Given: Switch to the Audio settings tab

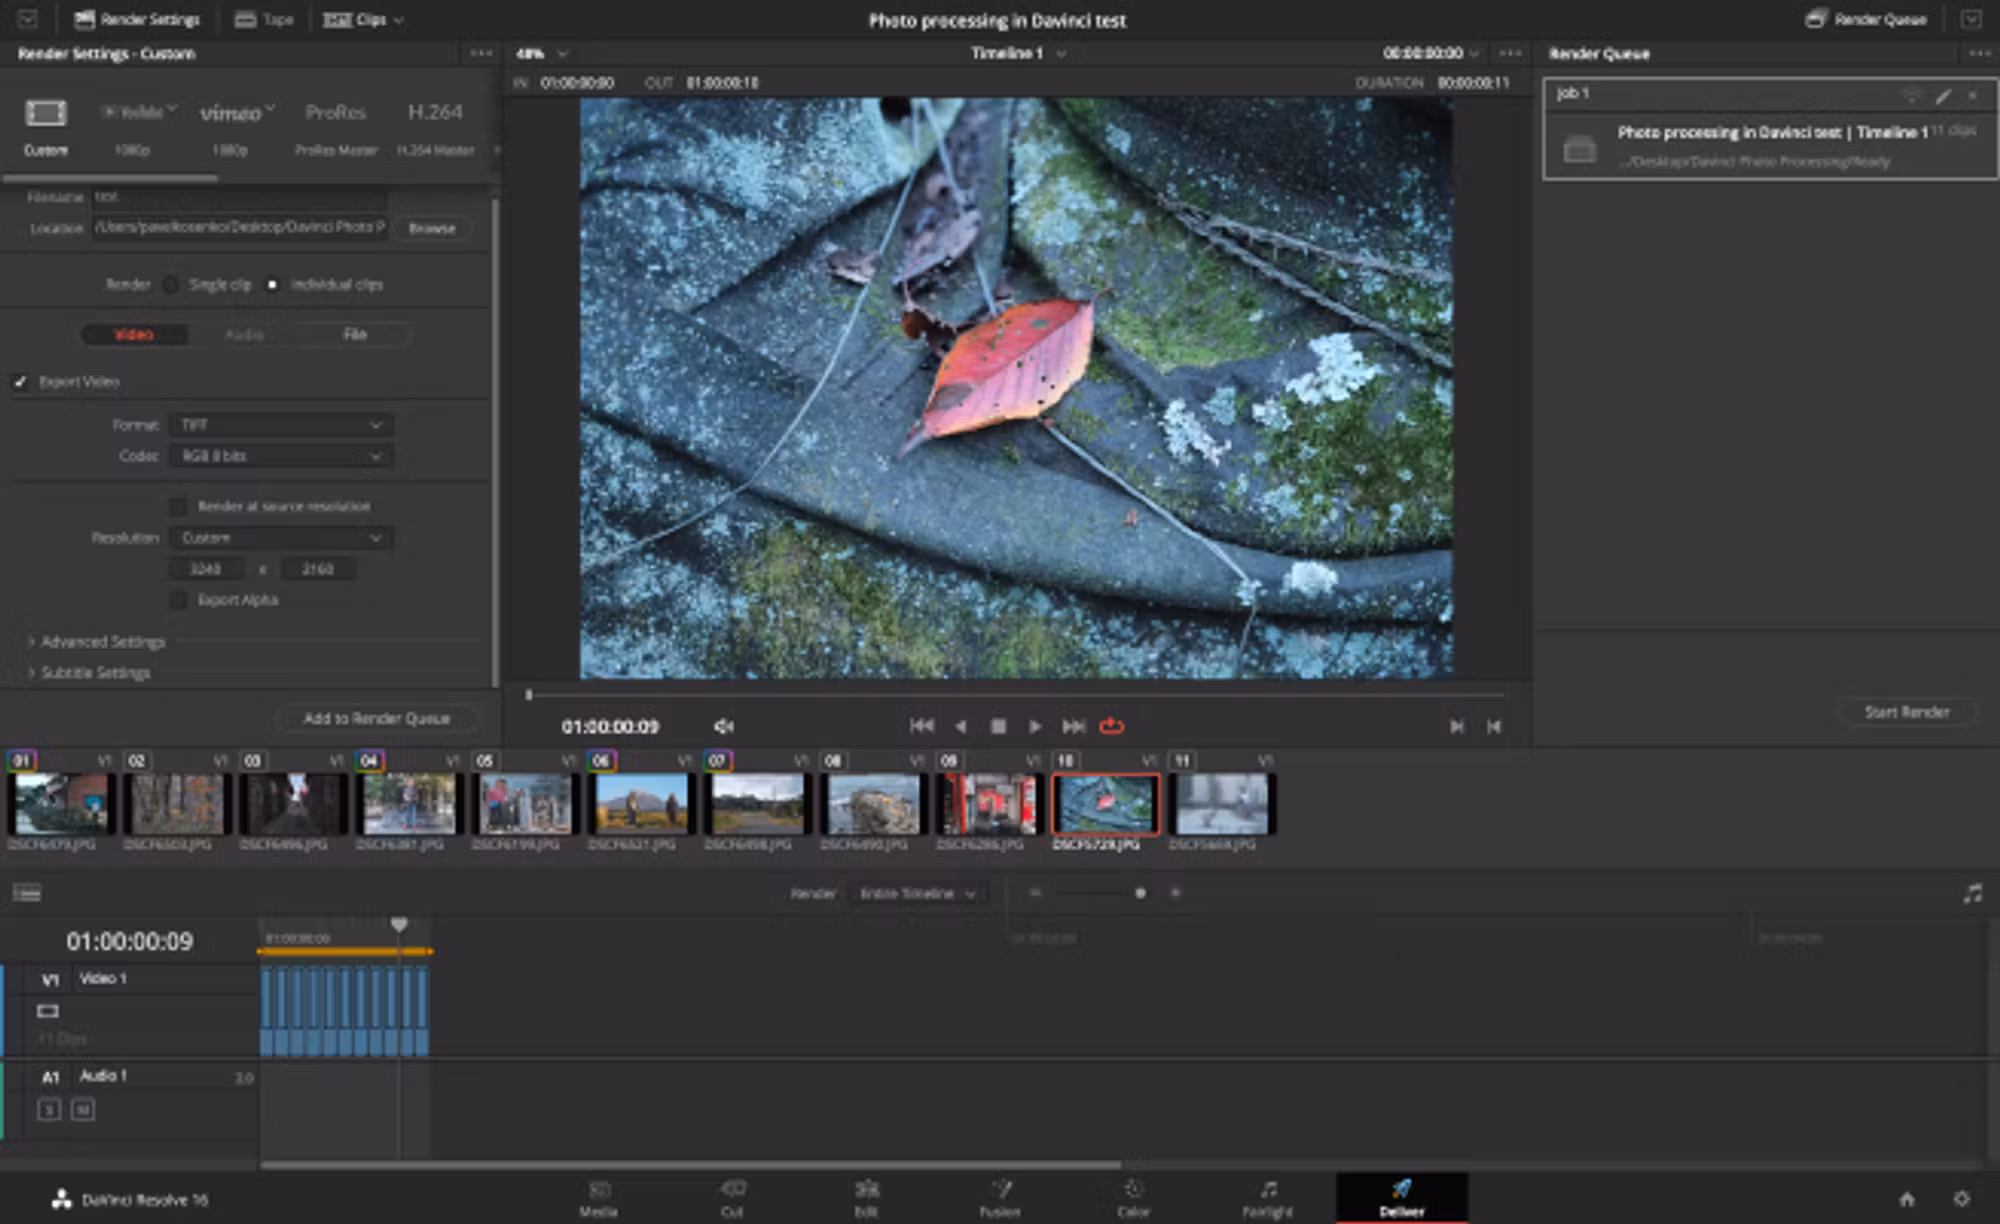Looking at the screenshot, I should pos(244,334).
